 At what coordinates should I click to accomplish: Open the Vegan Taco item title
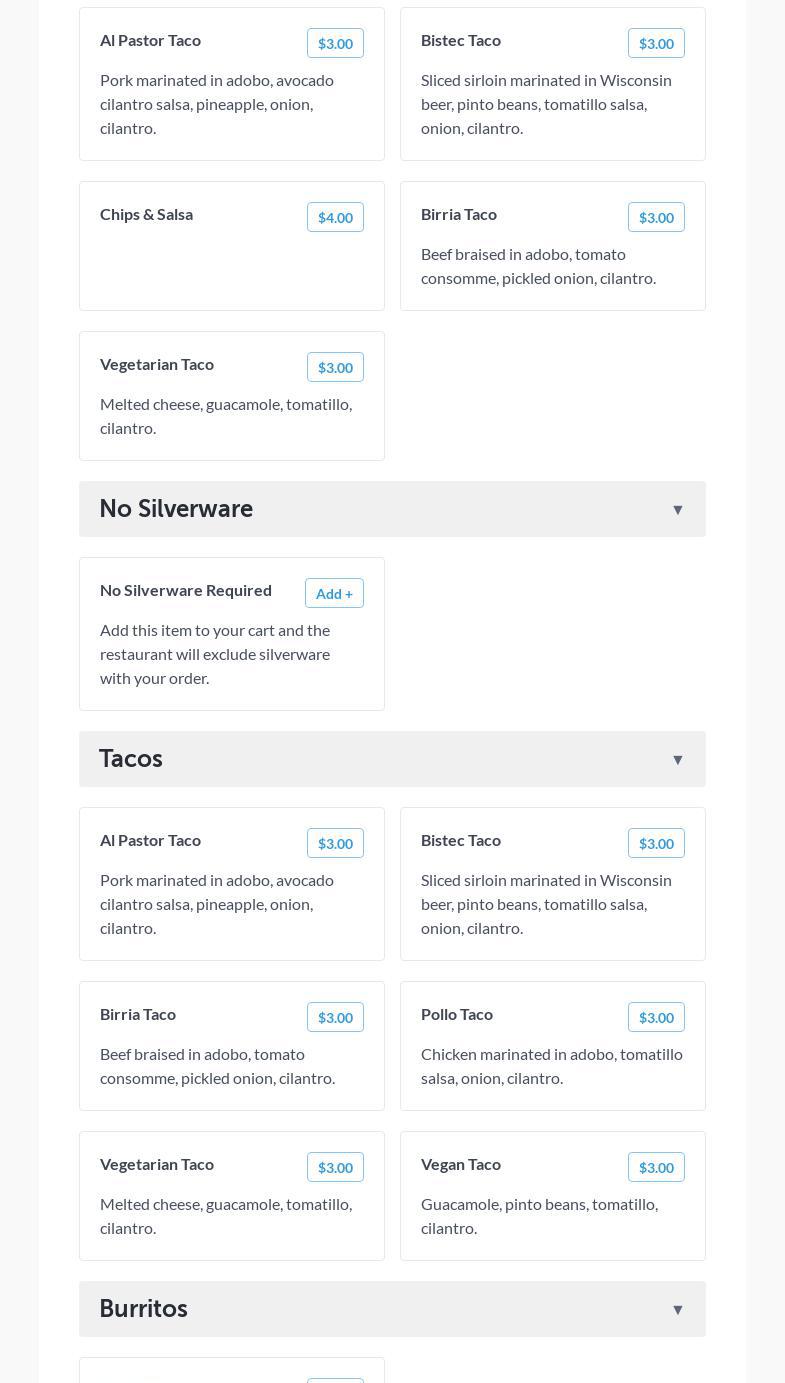coord(461,1164)
